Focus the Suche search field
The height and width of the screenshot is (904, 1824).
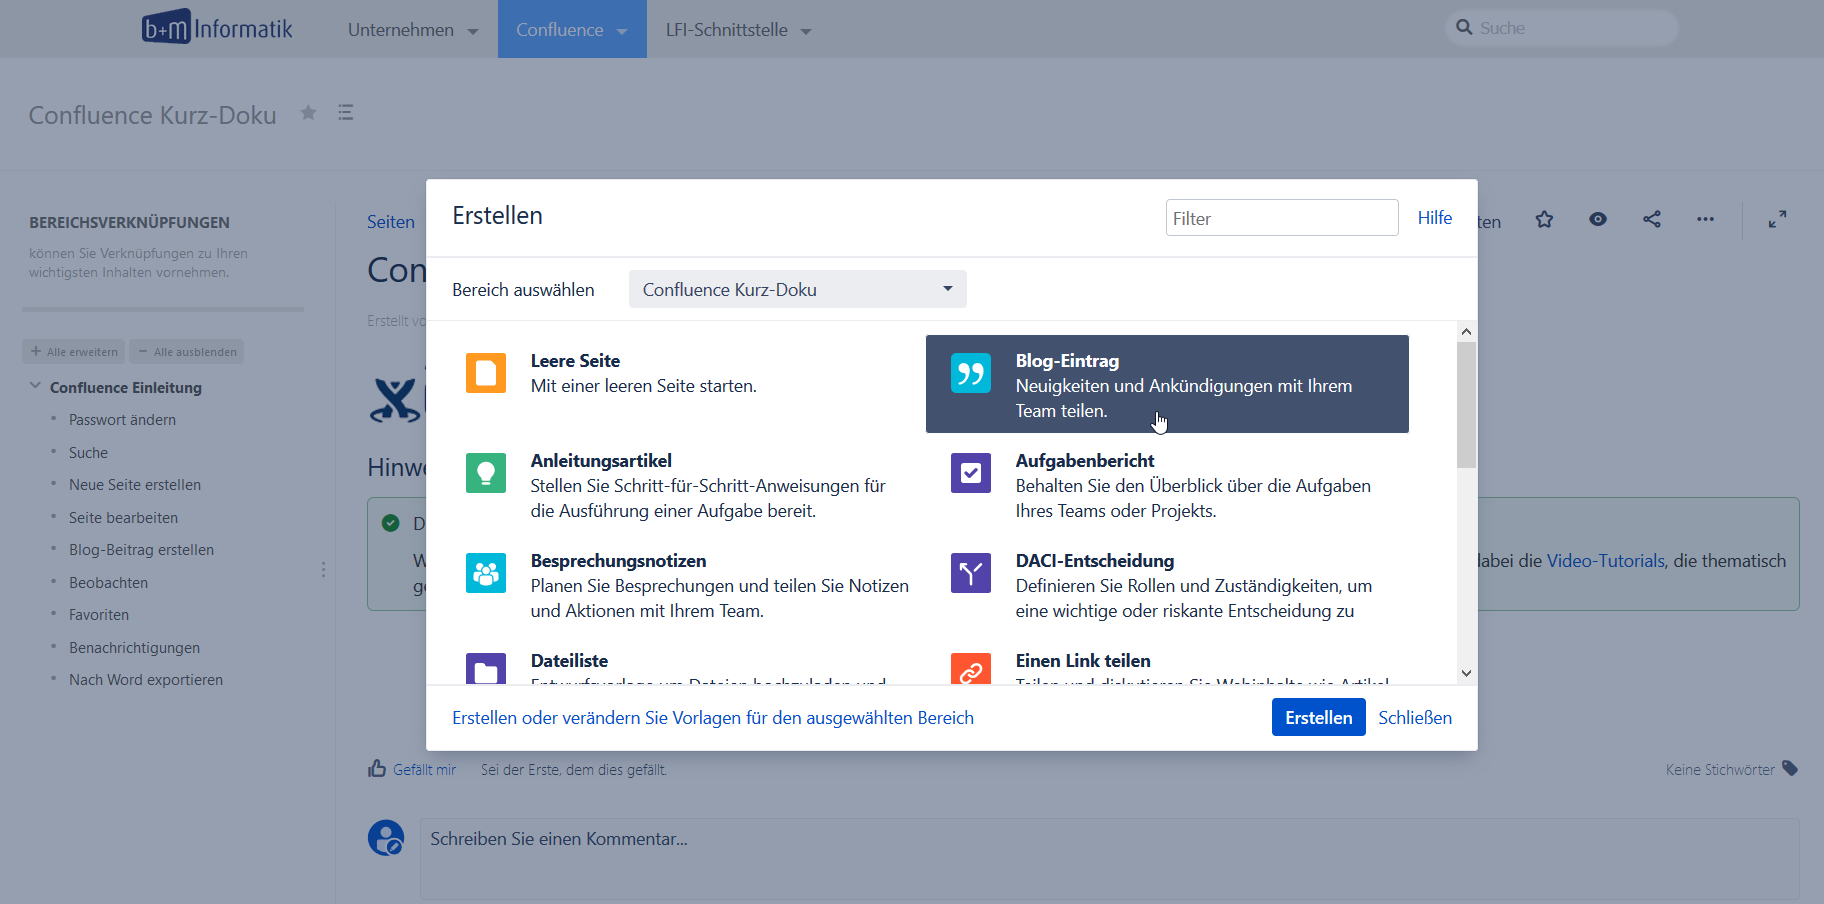coord(1561,28)
